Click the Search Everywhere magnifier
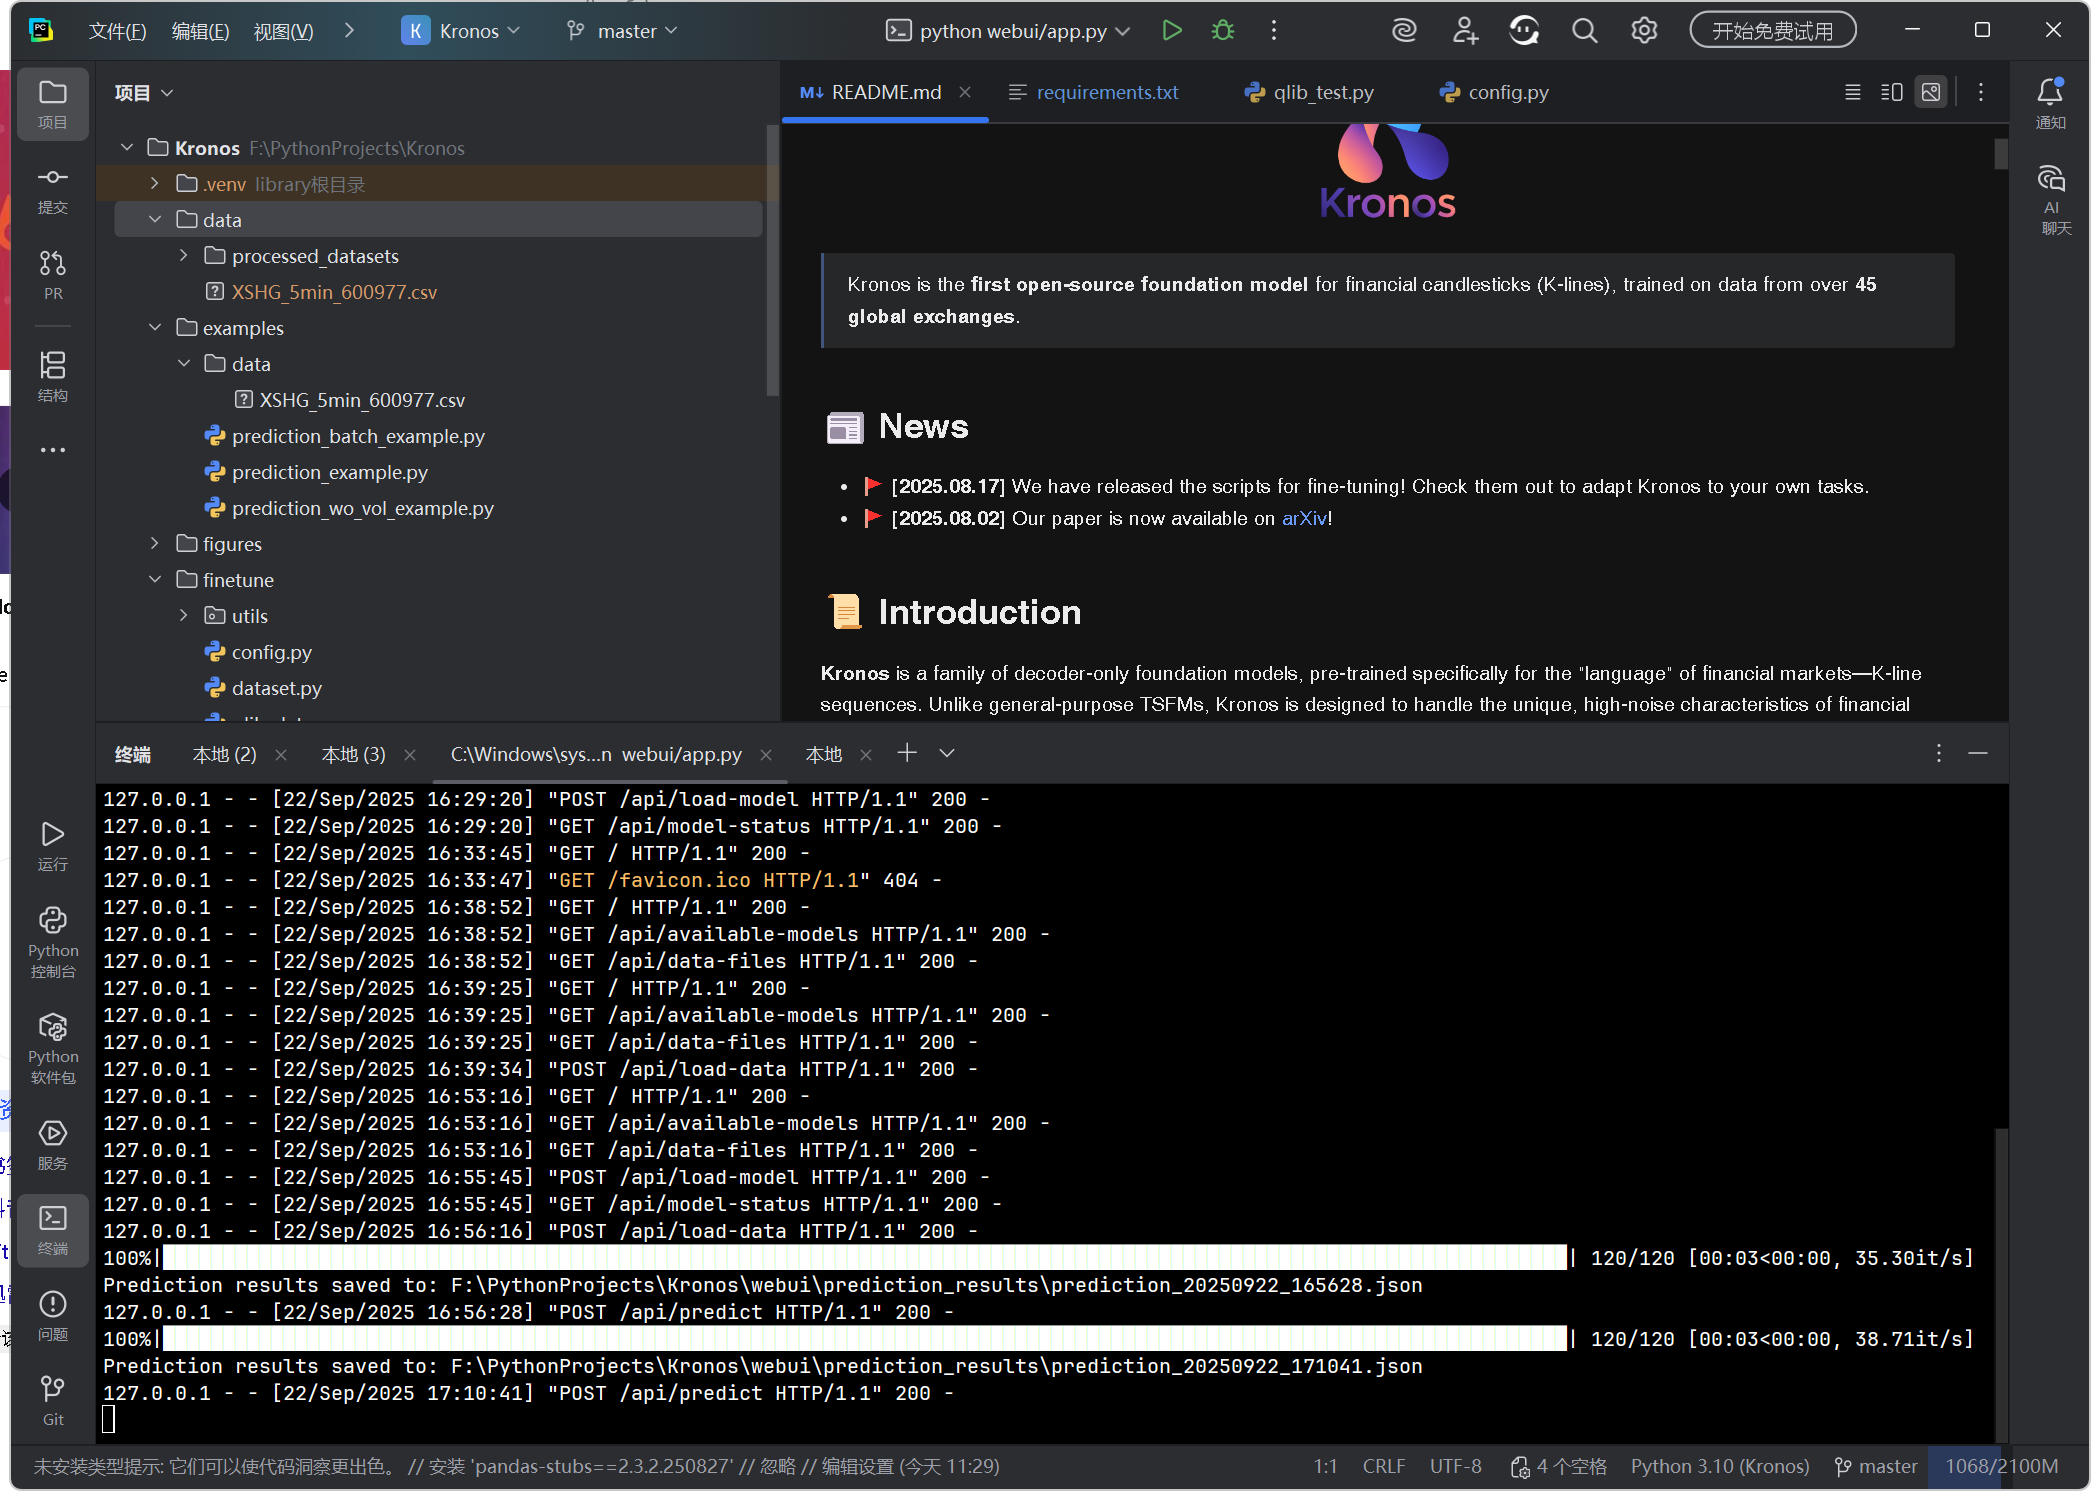This screenshot has width=2100, height=1500. click(x=1584, y=31)
